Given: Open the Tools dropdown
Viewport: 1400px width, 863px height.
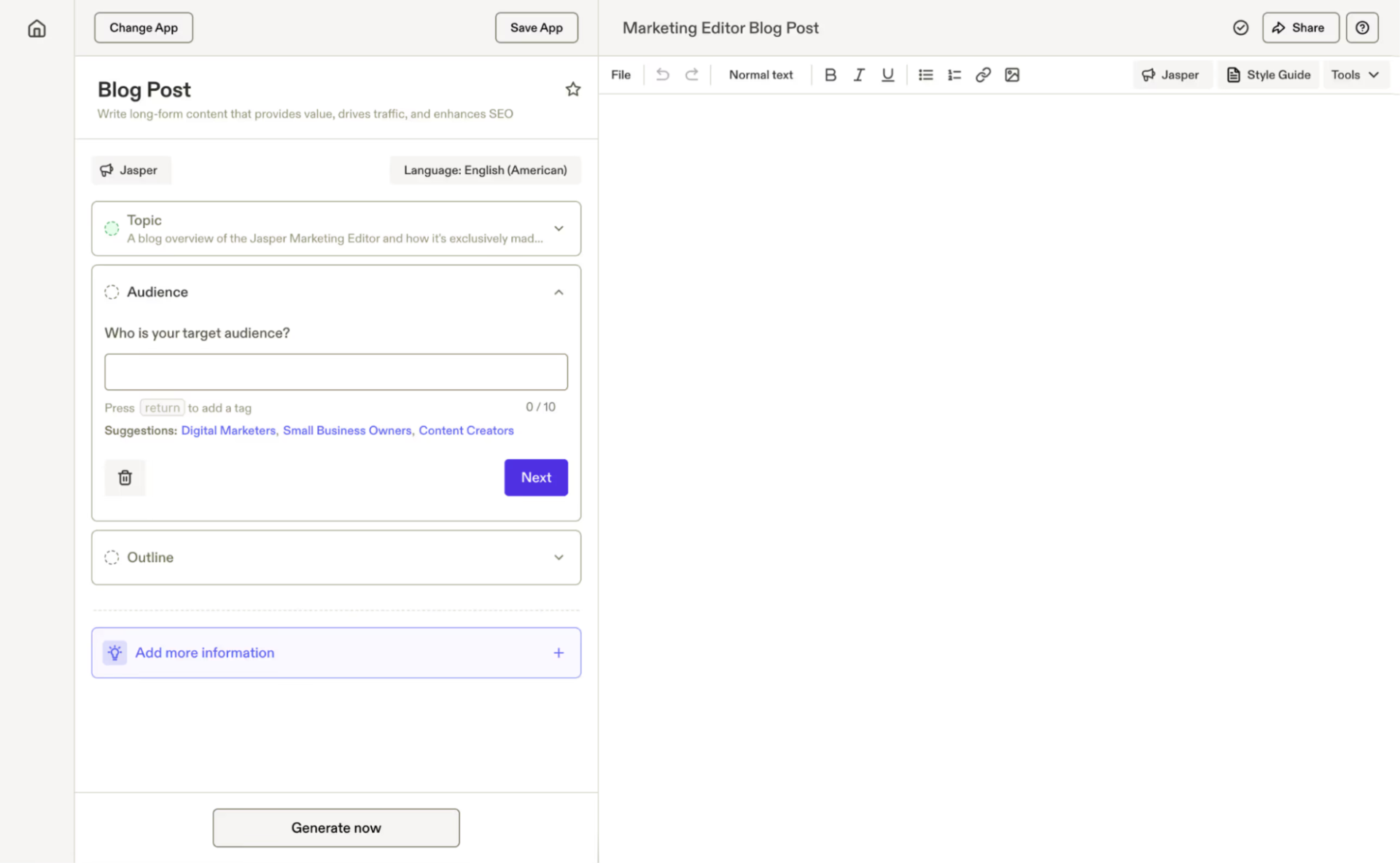Looking at the screenshot, I should [1355, 75].
